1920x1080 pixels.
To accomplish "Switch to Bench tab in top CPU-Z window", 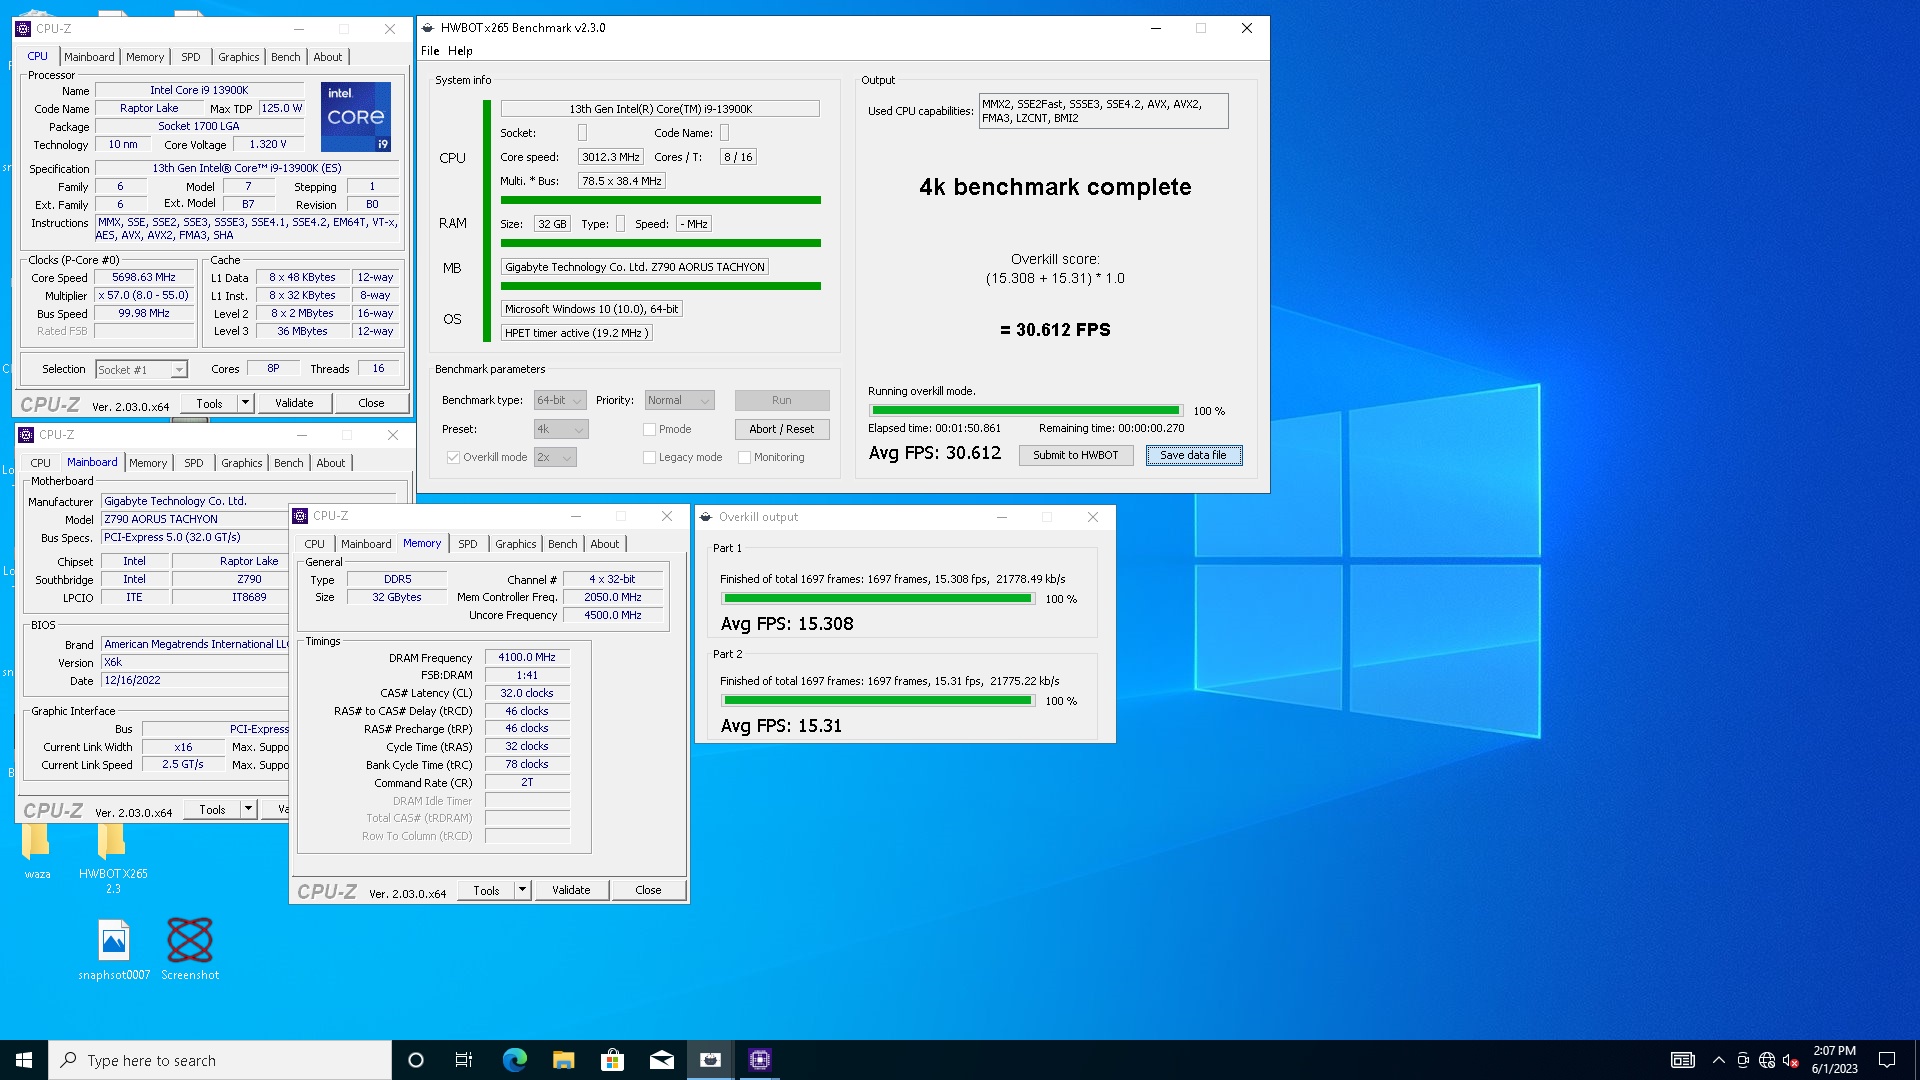I will click(285, 57).
